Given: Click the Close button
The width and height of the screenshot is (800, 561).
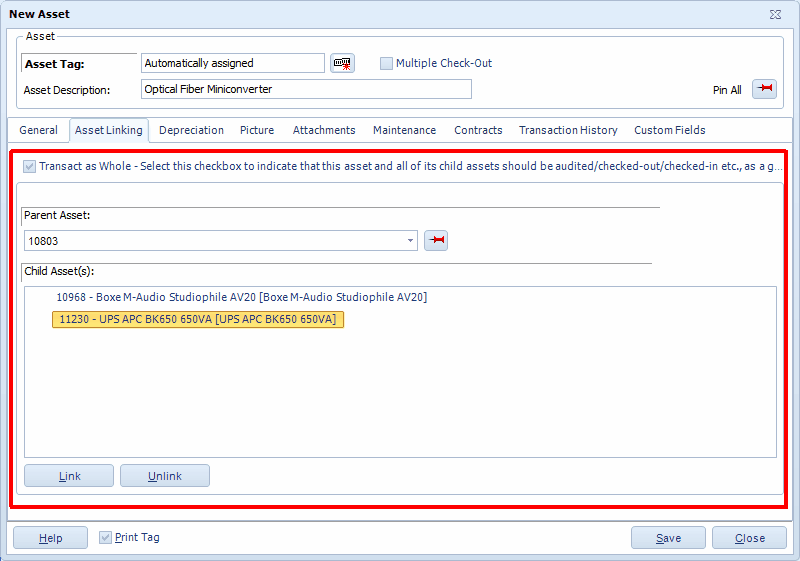Looking at the screenshot, I should (749, 538).
